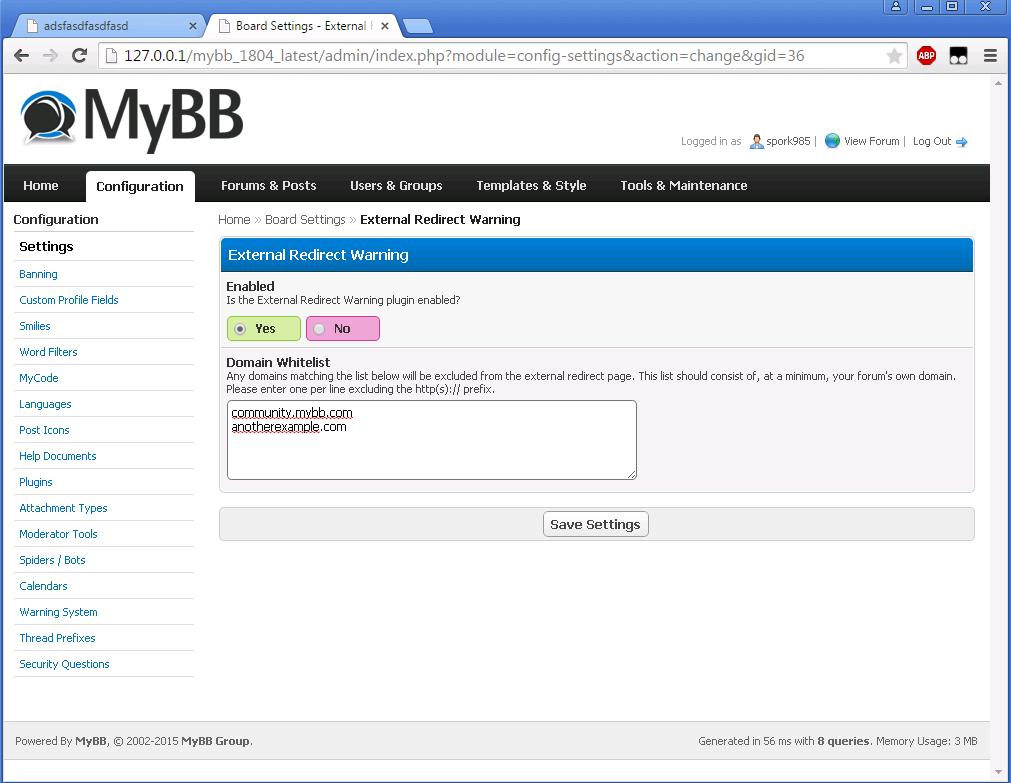Reload the page with refresh icon
Viewport: 1011px width, 783px height.
click(x=79, y=56)
